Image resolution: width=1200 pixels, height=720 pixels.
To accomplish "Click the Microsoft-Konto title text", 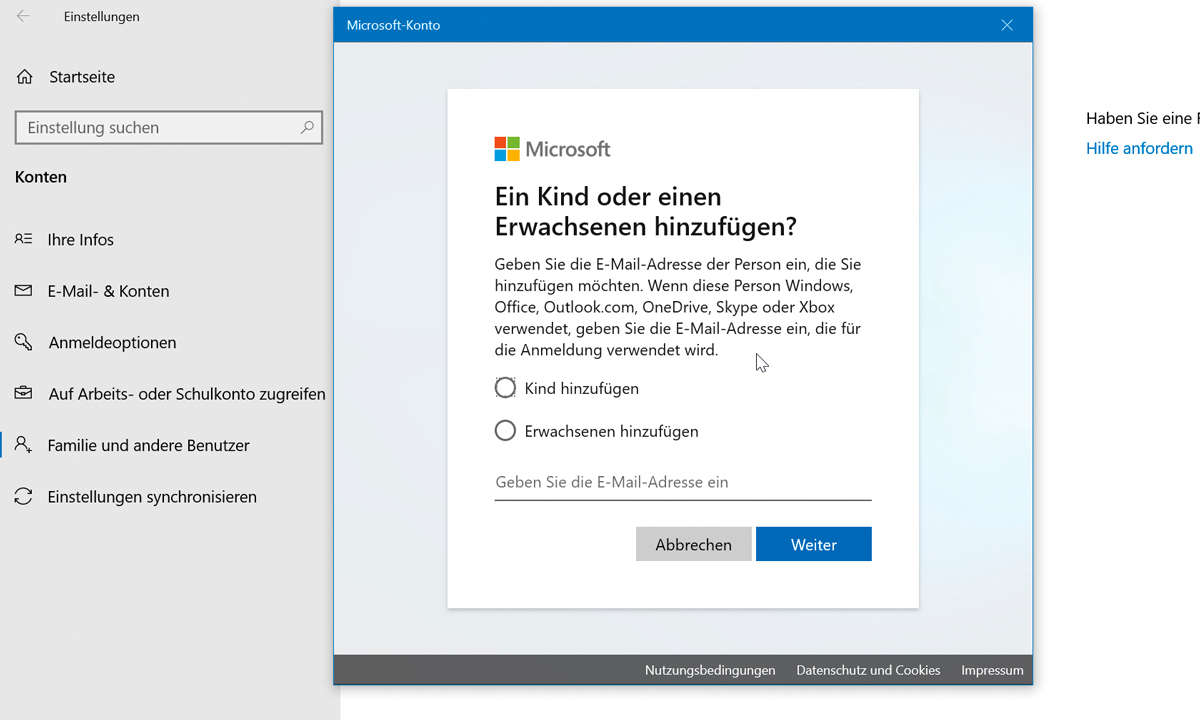I will pyautogui.click(x=393, y=25).
